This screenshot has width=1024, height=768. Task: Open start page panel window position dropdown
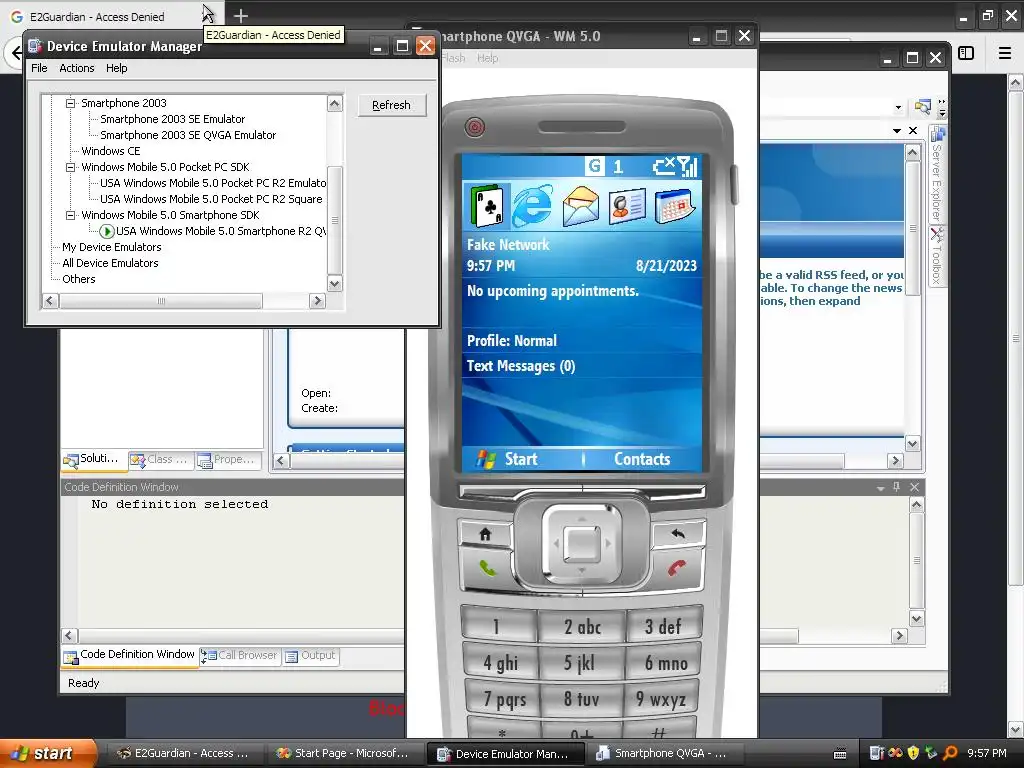897,131
